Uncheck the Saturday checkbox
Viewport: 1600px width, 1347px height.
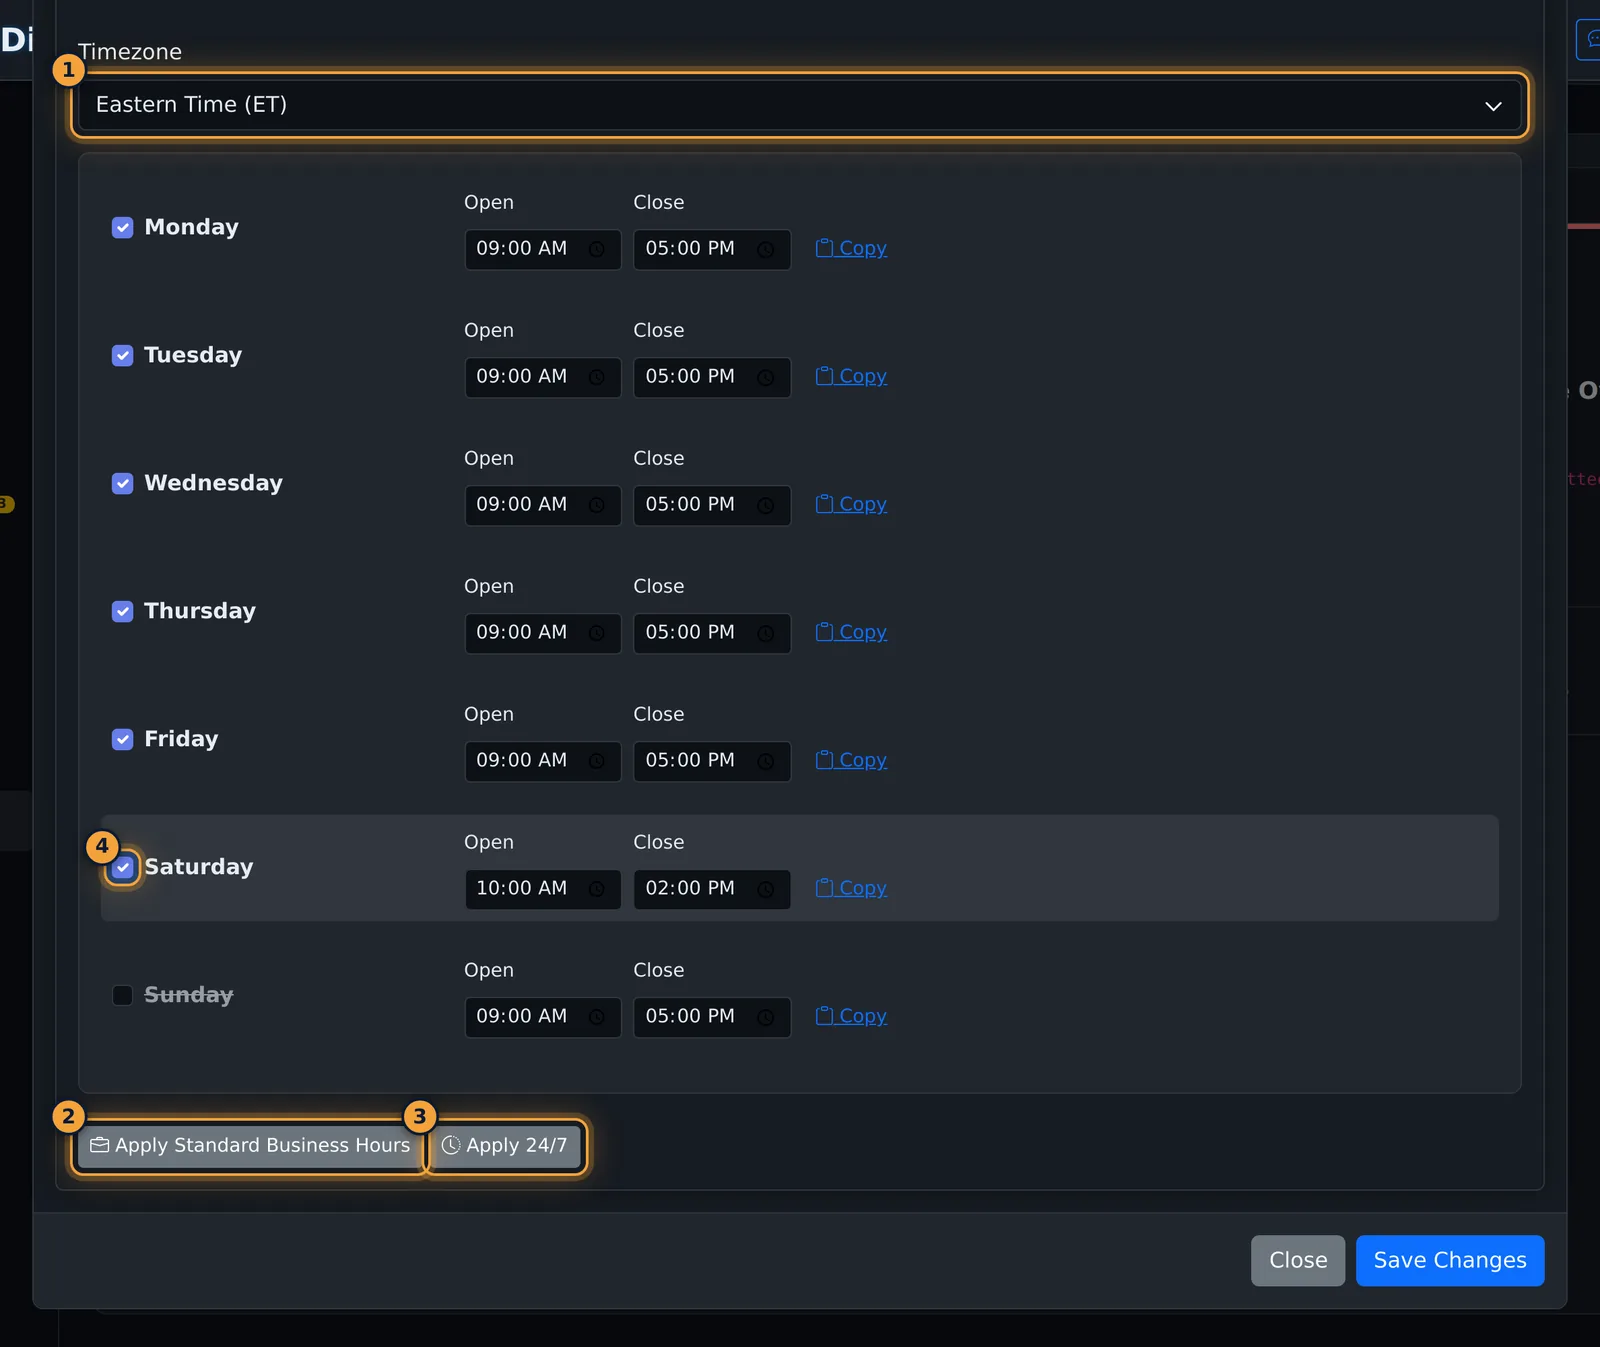[122, 867]
